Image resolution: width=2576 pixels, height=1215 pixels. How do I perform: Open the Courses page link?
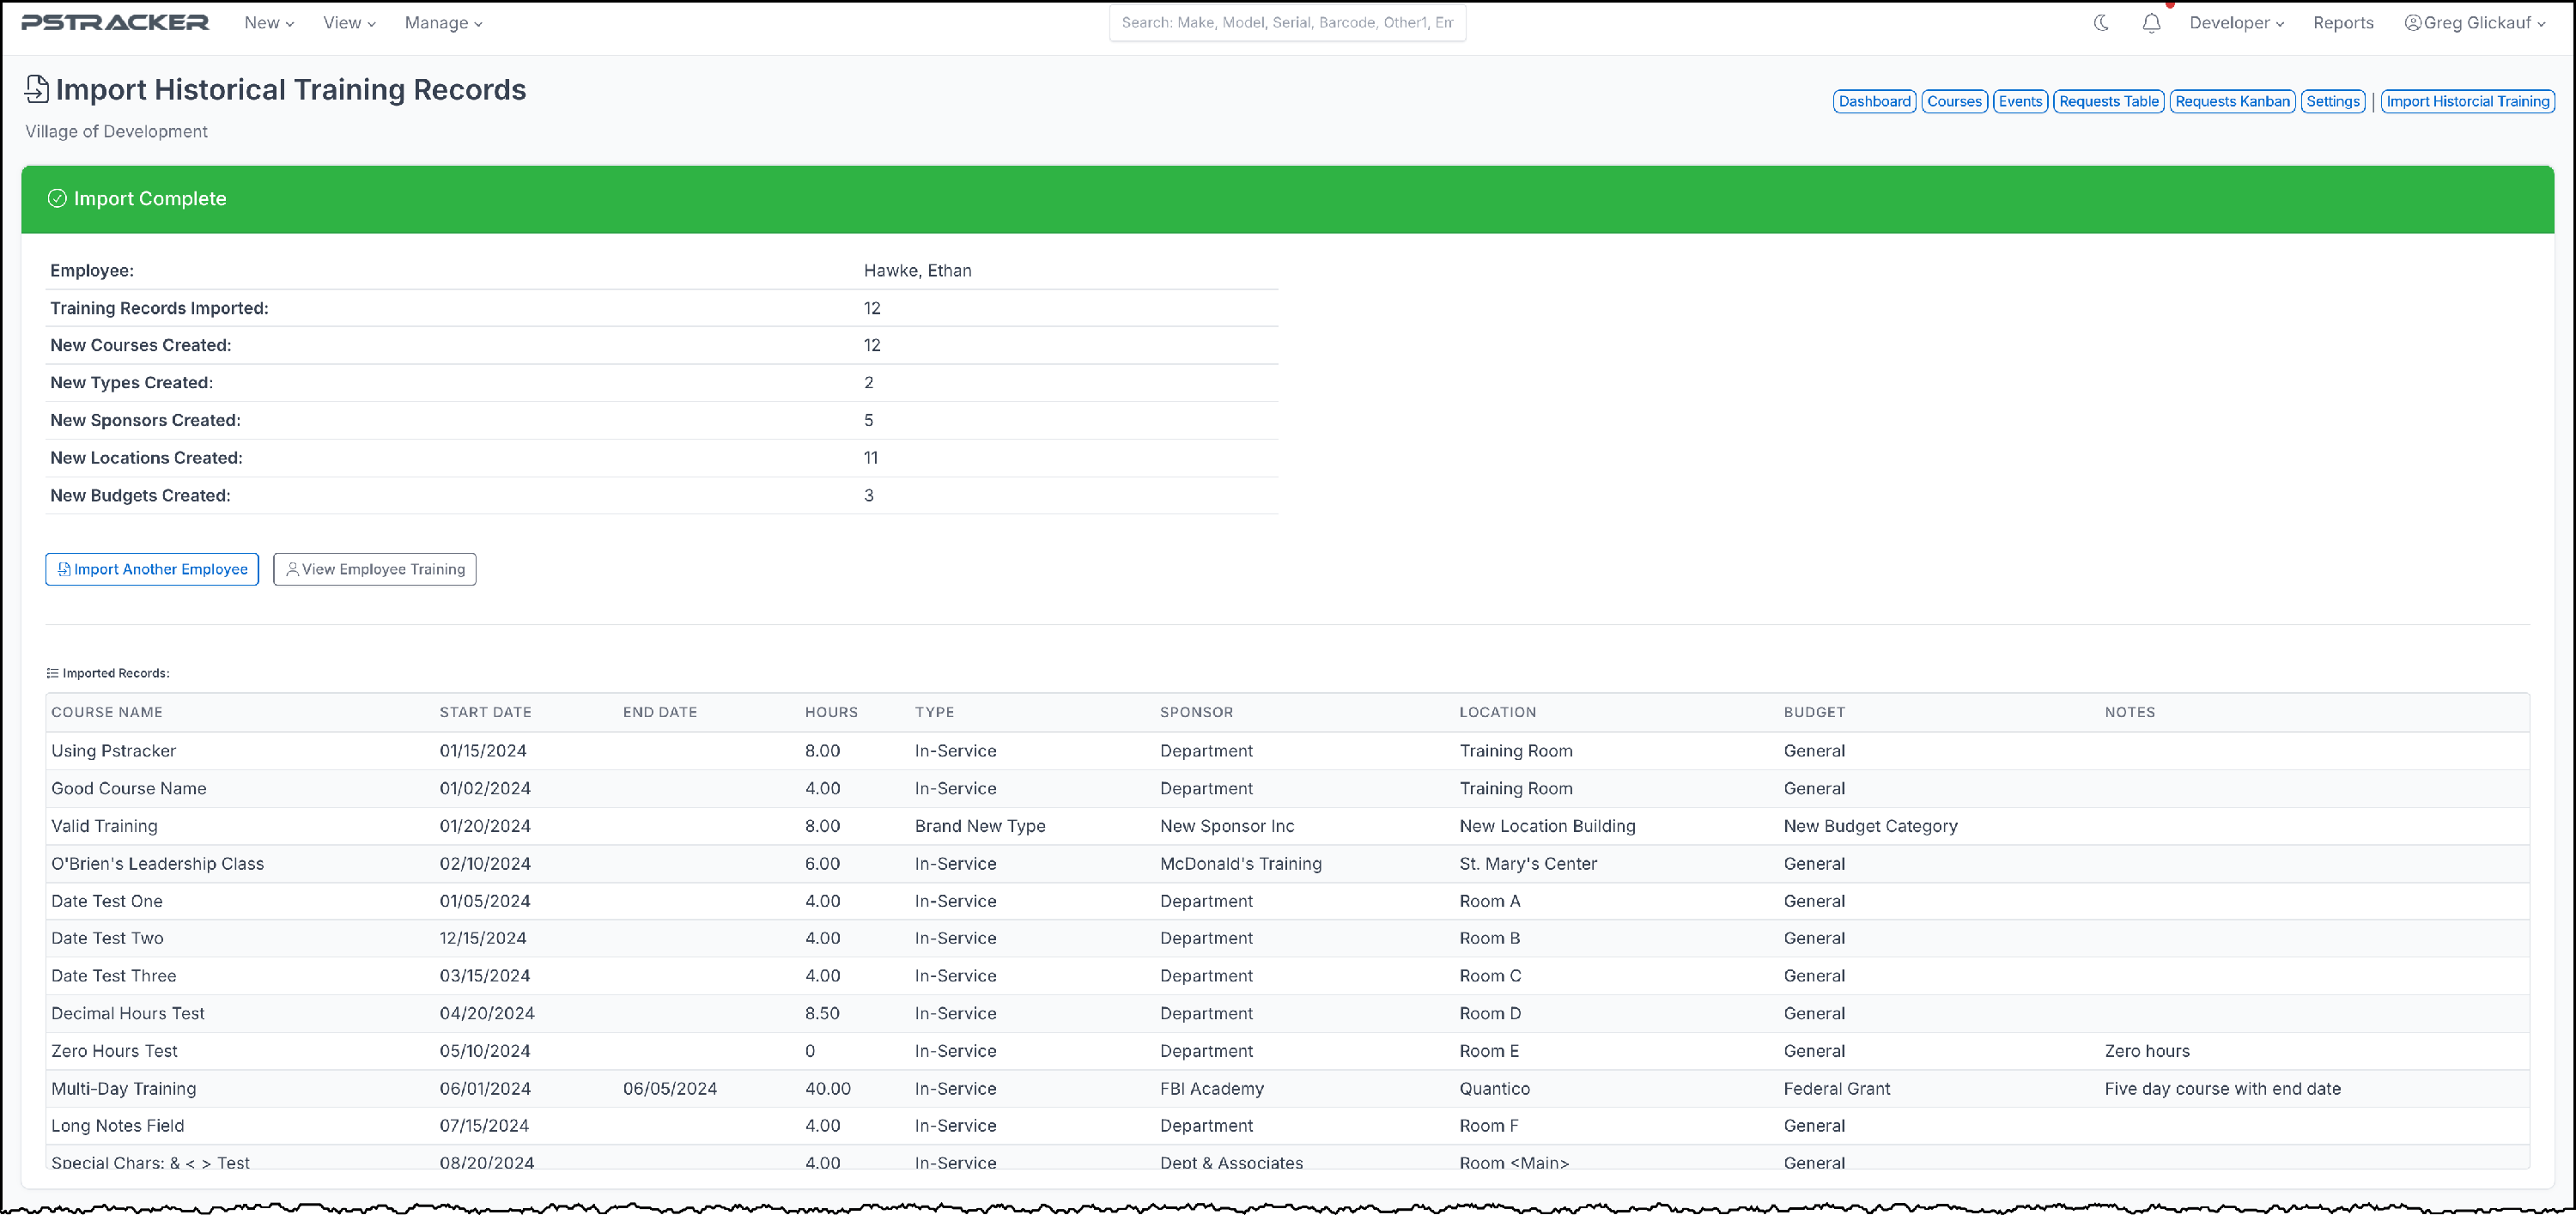coord(1954,101)
